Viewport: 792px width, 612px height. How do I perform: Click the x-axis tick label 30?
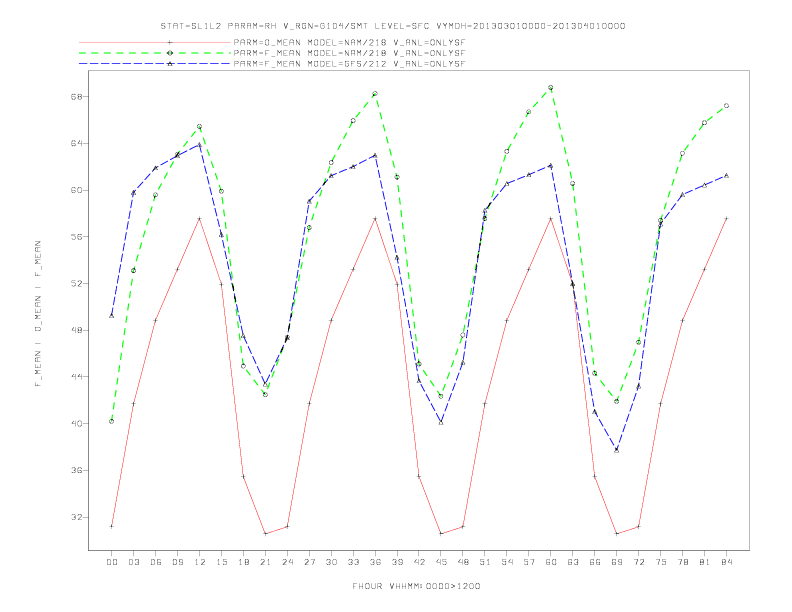pos(331,562)
